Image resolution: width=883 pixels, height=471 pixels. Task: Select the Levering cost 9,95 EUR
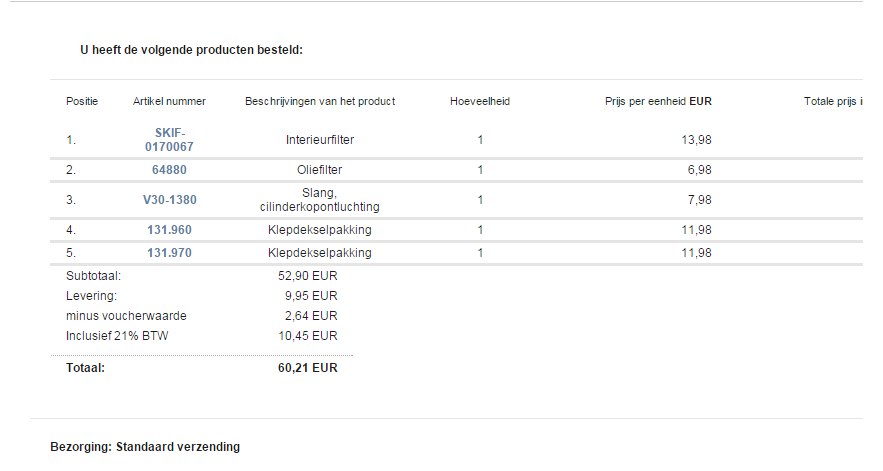tap(311, 296)
